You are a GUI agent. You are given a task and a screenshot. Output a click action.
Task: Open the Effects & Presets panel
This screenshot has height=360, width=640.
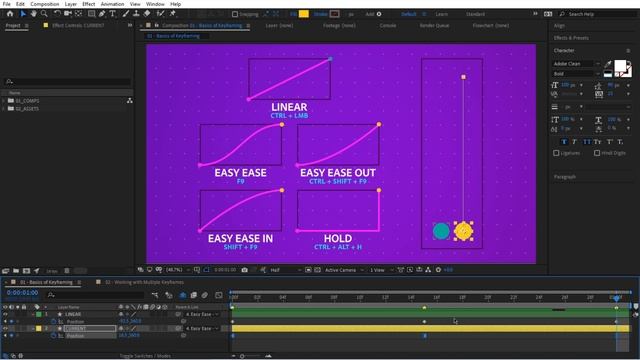click(x=571, y=38)
